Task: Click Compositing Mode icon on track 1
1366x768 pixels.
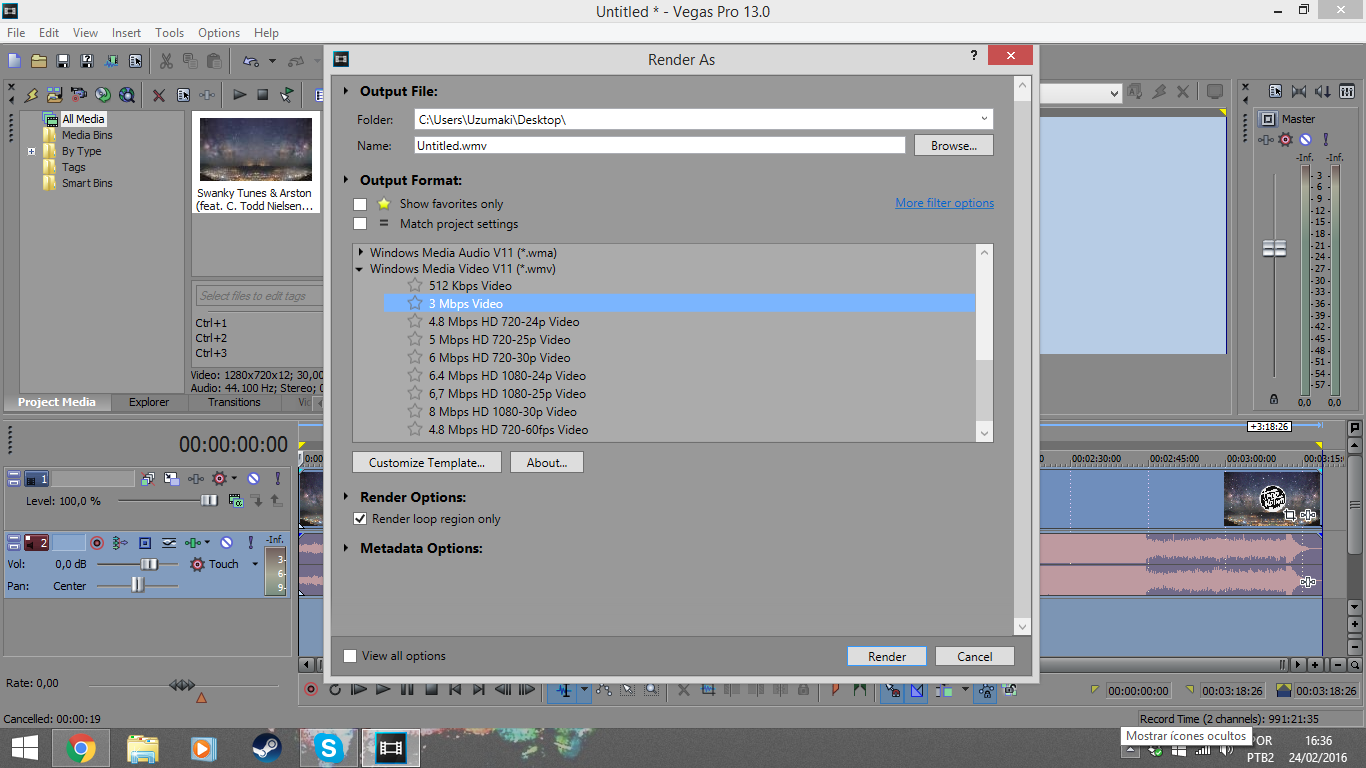Action: (236, 501)
